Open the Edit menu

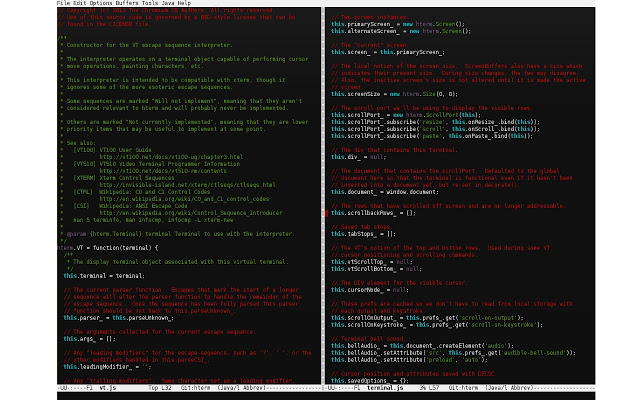[80, 3]
